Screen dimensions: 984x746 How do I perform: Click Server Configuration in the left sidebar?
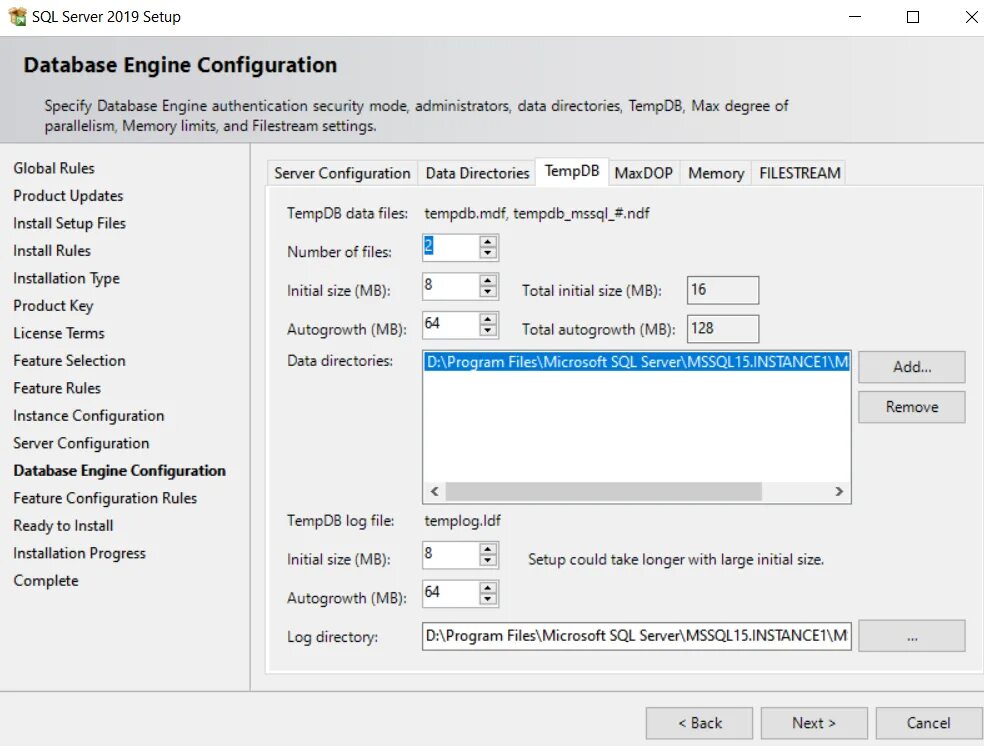[82, 444]
